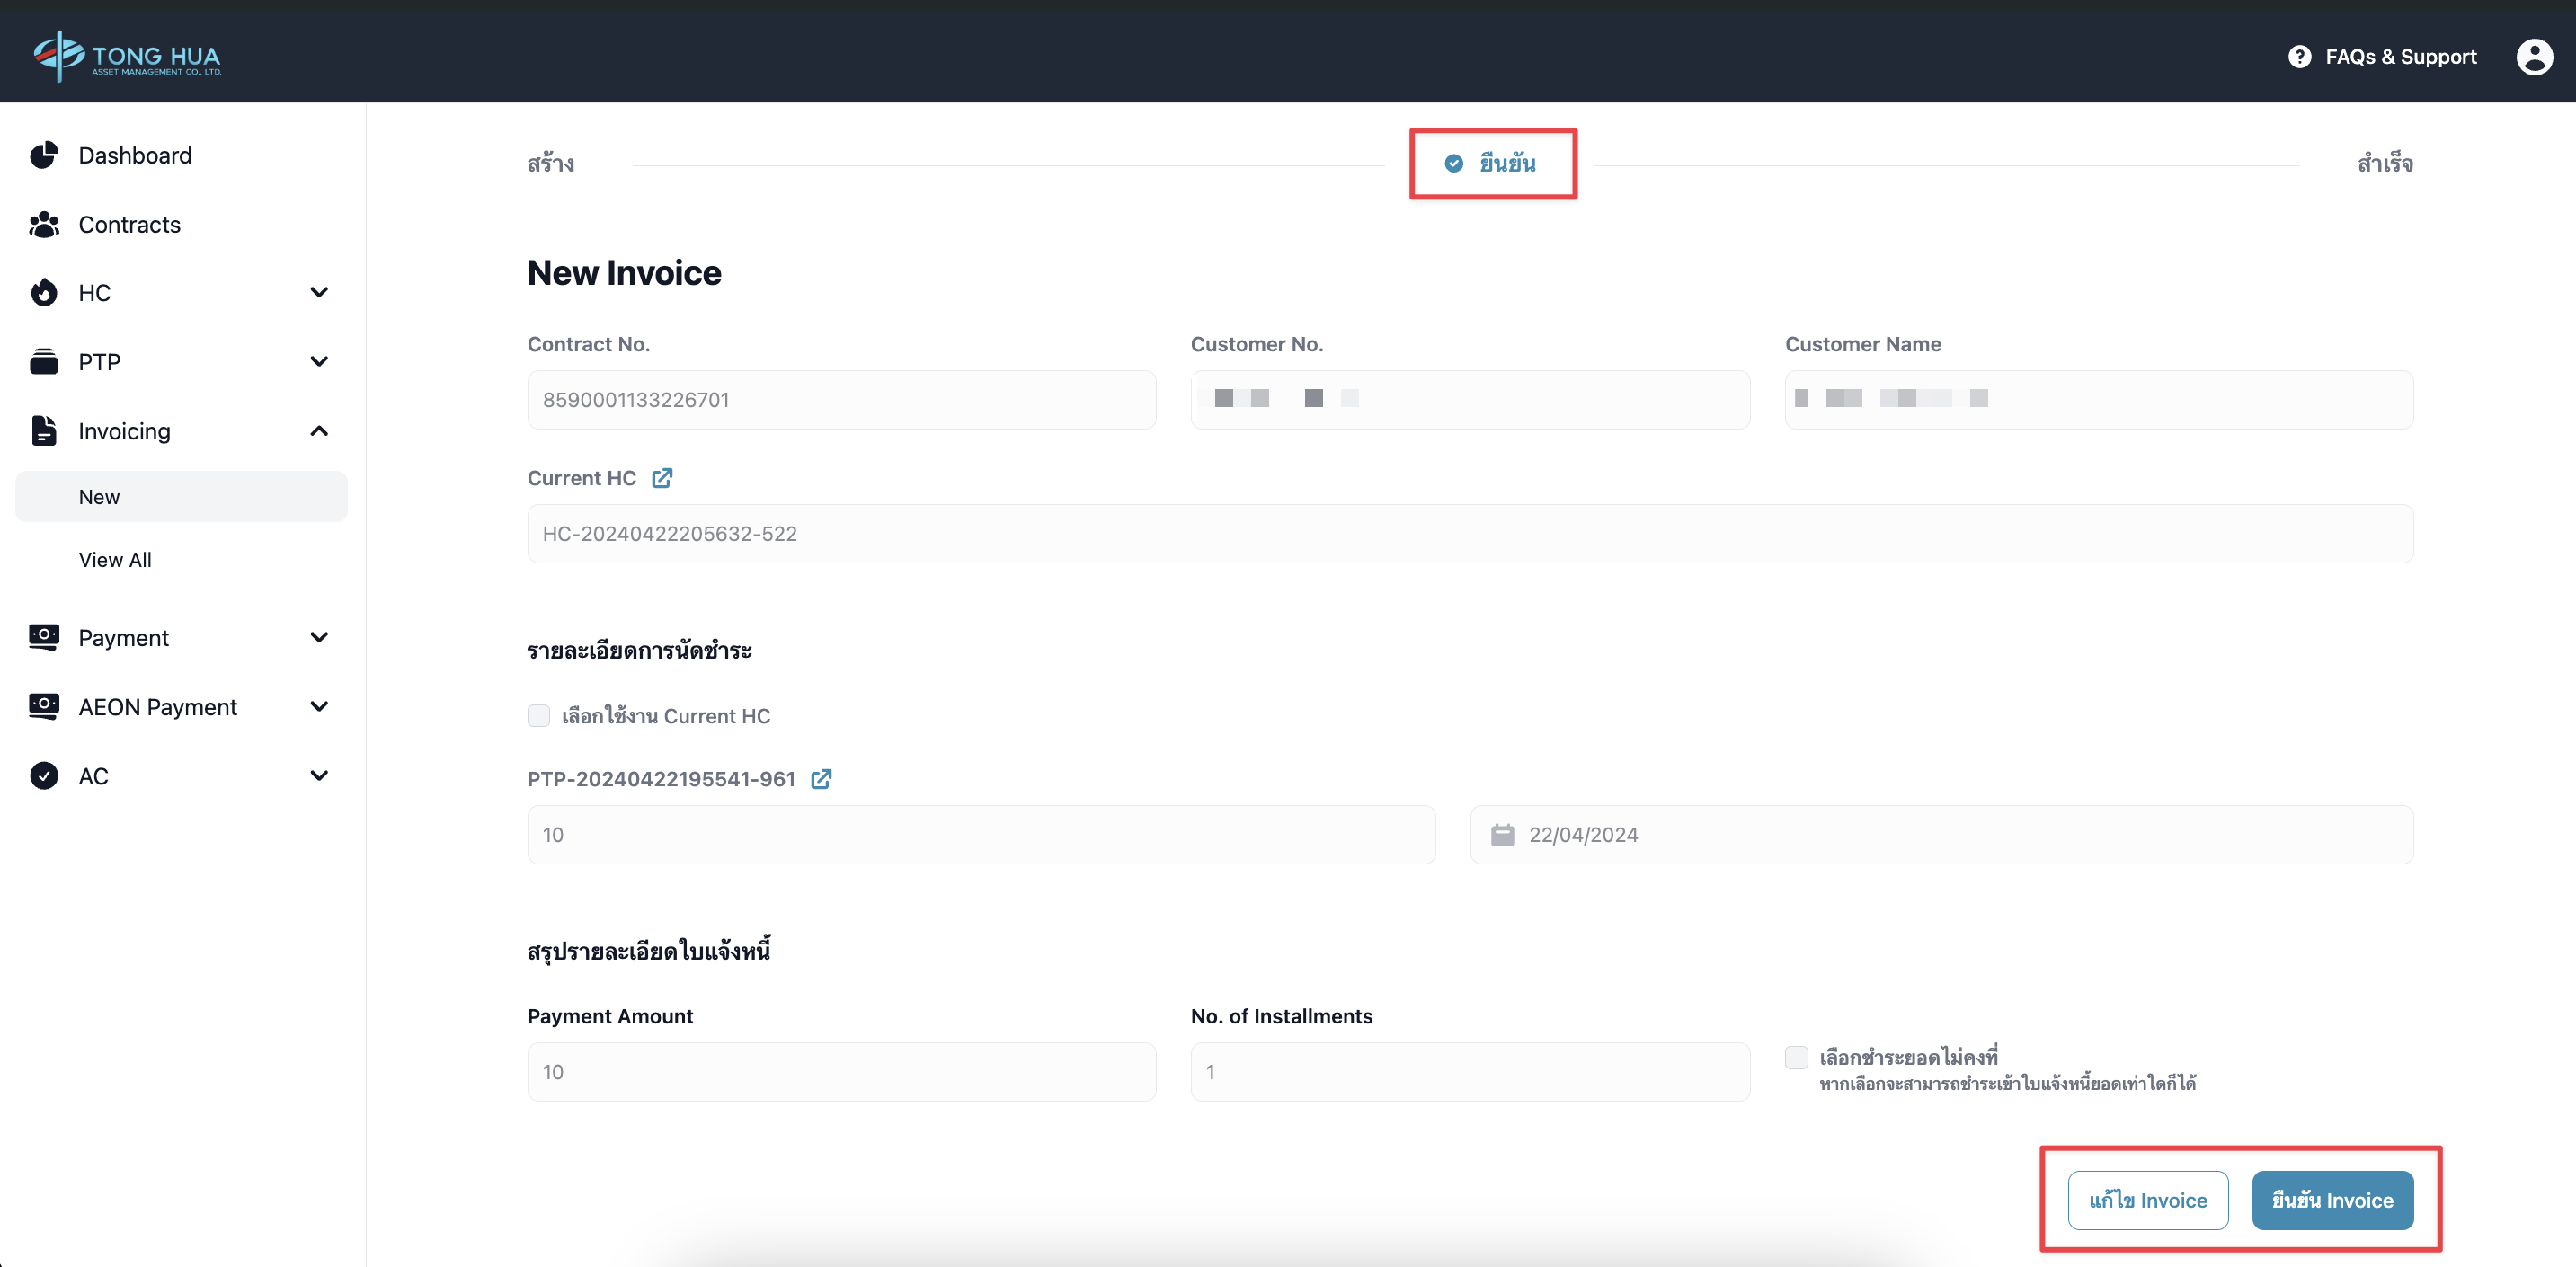Enable the Current HC usage checkbox
Image resolution: width=2576 pixels, height=1267 pixels.
(x=539, y=716)
